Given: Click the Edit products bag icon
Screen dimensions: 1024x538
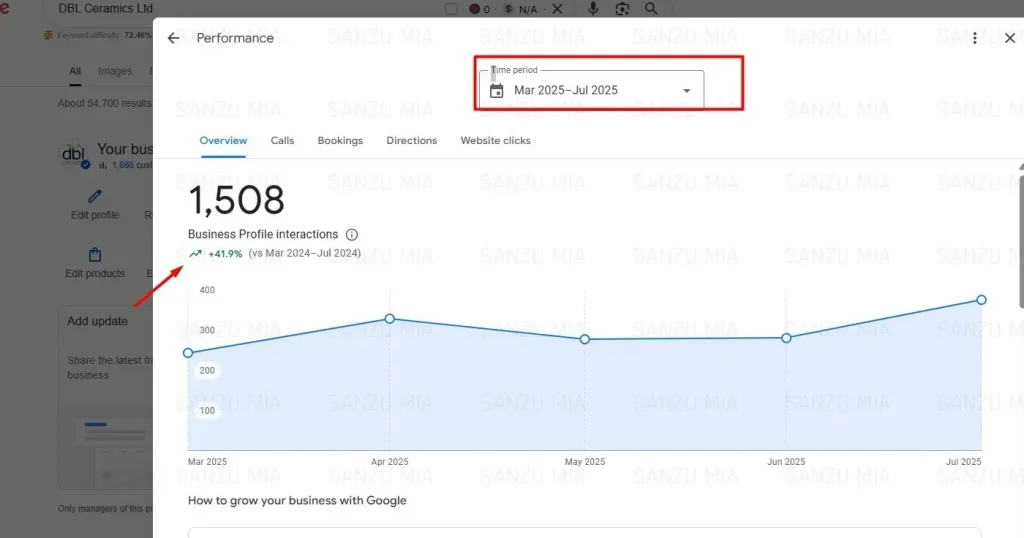Looking at the screenshot, I should pos(95,255).
